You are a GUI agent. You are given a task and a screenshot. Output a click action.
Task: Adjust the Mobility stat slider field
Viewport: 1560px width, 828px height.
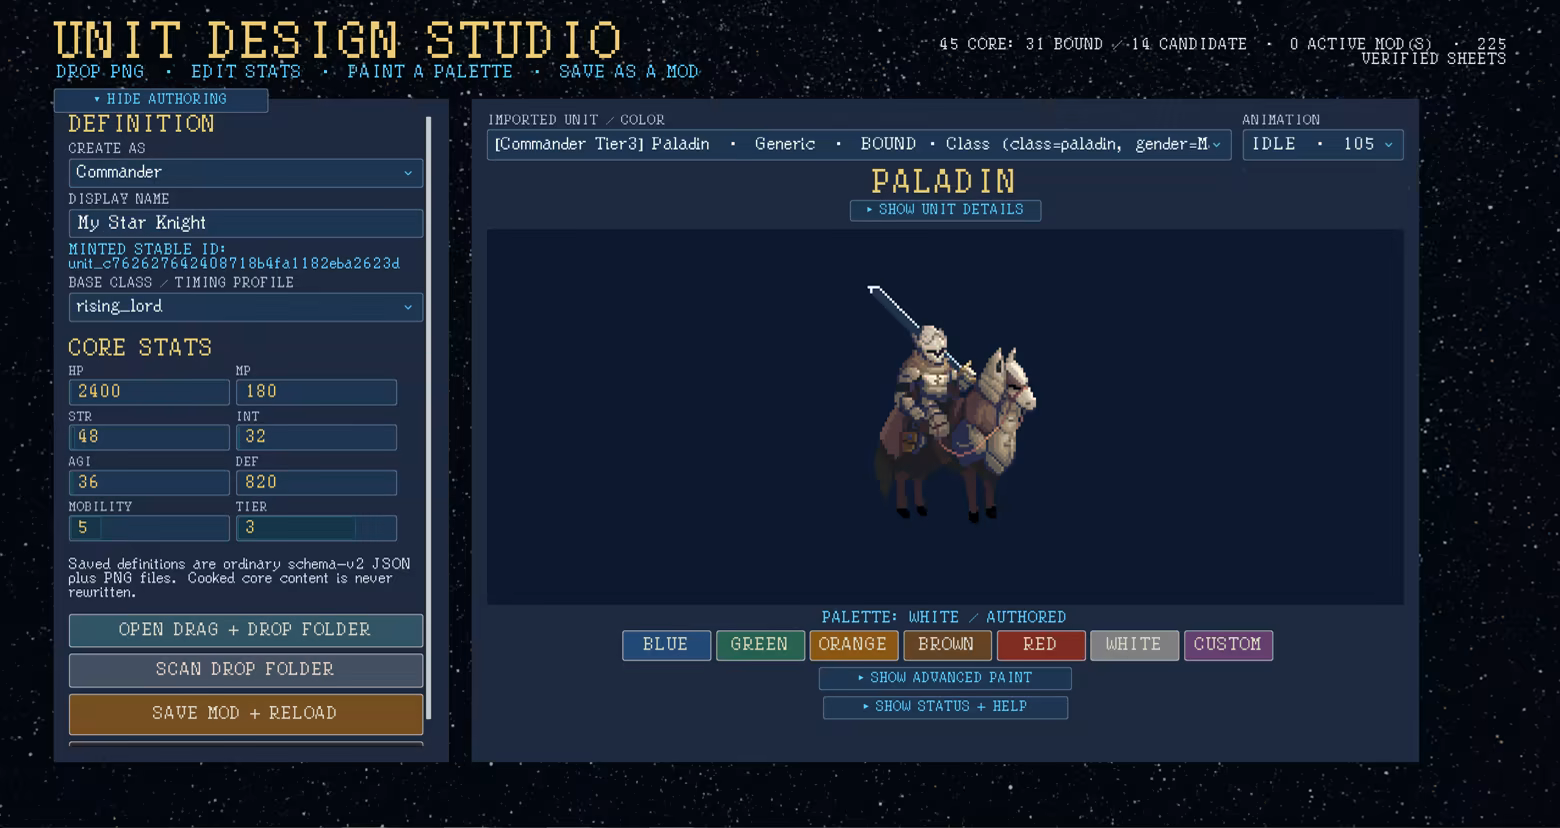149,528
